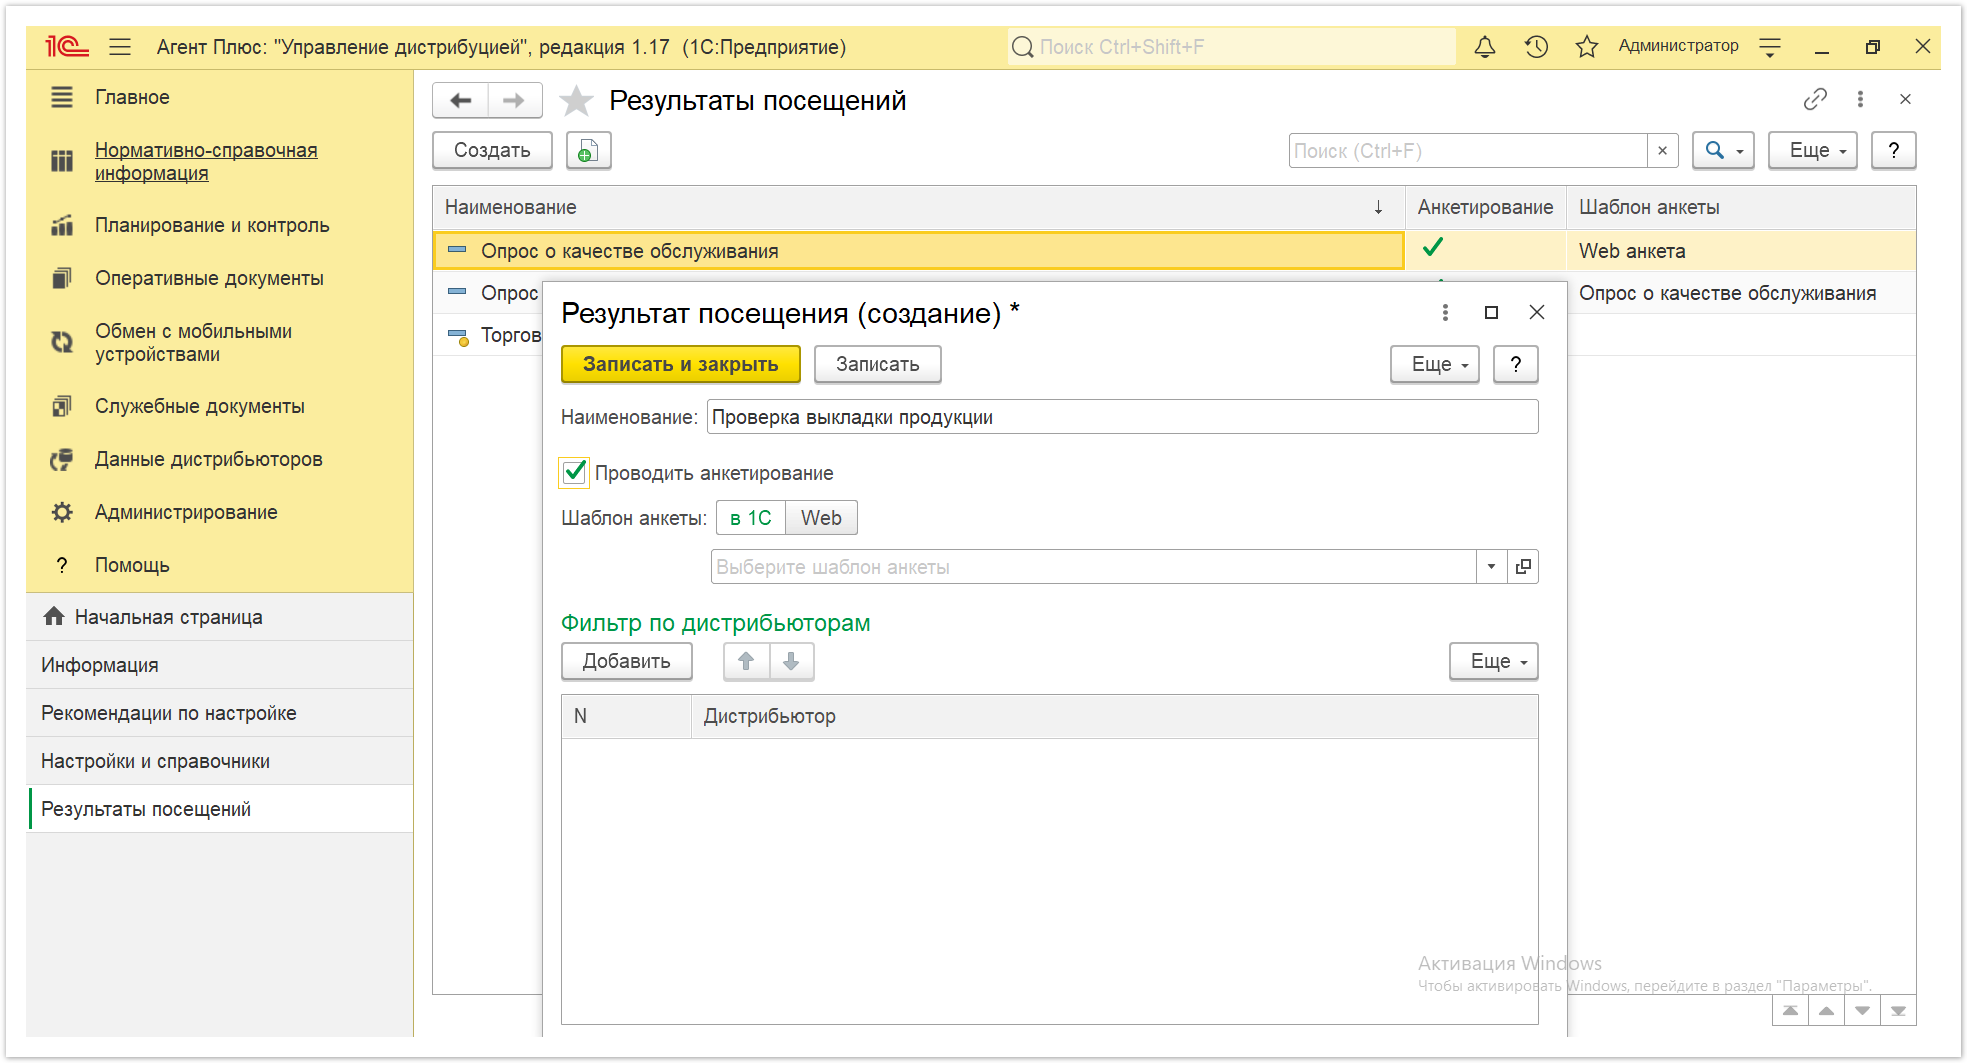The width and height of the screenshot is (1967, 1063).
Task: Go forward with the right arrow
Action: [x=514, y=100]
